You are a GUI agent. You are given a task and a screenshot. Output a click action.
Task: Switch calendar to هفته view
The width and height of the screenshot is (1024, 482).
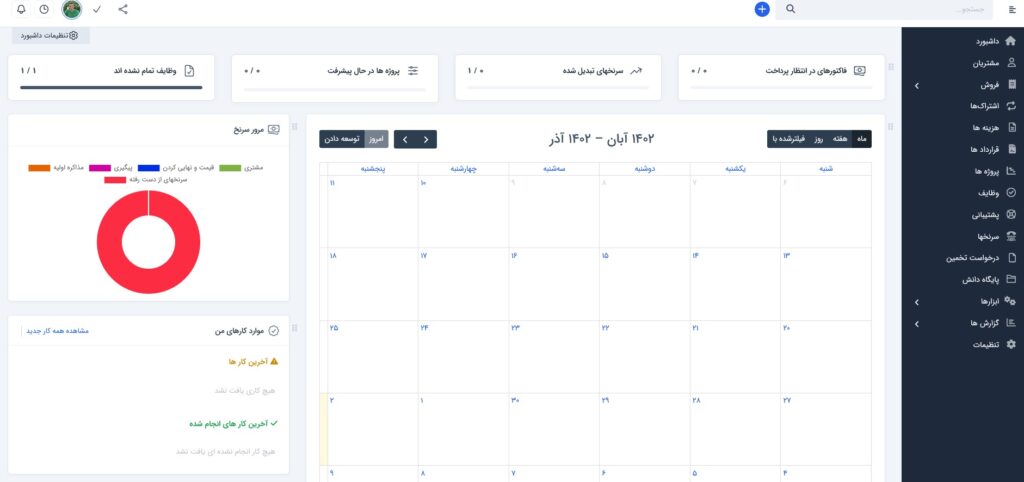tap(839, 139)
